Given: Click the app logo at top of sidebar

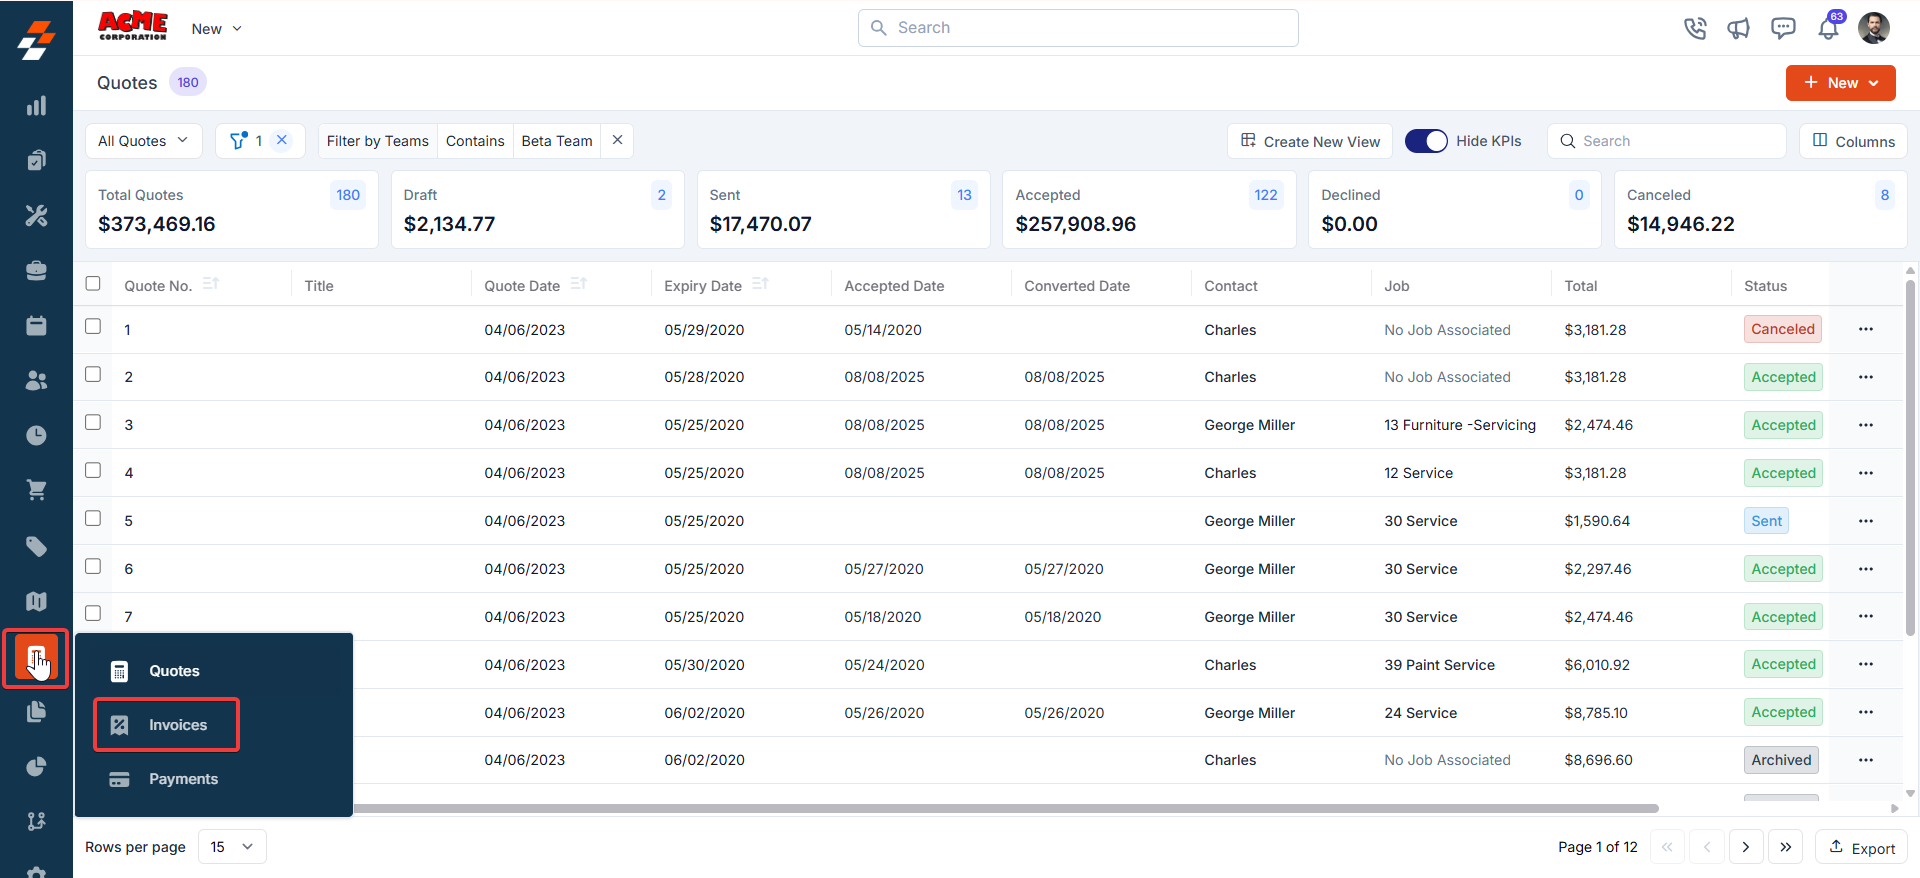Looking at the screenshot, I should pos(36,40).
